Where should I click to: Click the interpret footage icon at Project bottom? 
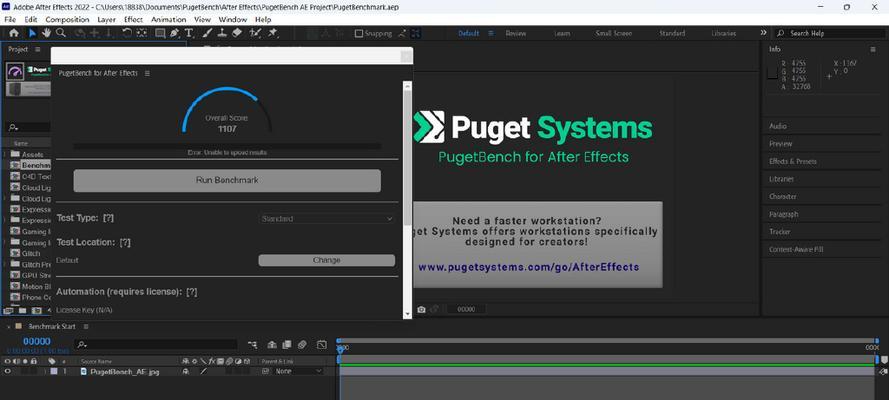[x=8, y=310]
